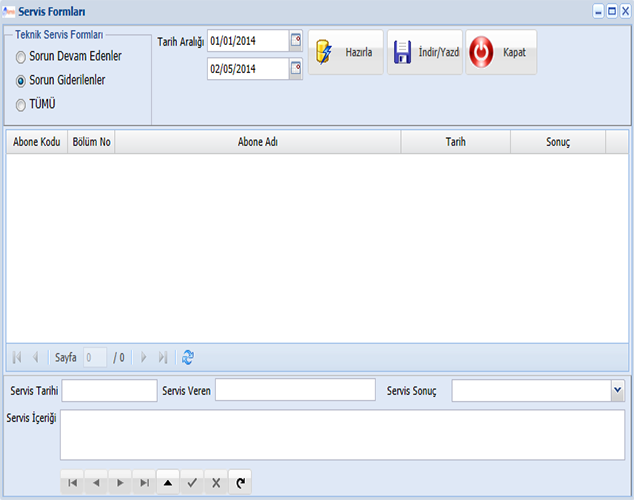The width and height of the screenshot is (634, 500).
Task: Sort by Tarih column header
Action: 456,142
